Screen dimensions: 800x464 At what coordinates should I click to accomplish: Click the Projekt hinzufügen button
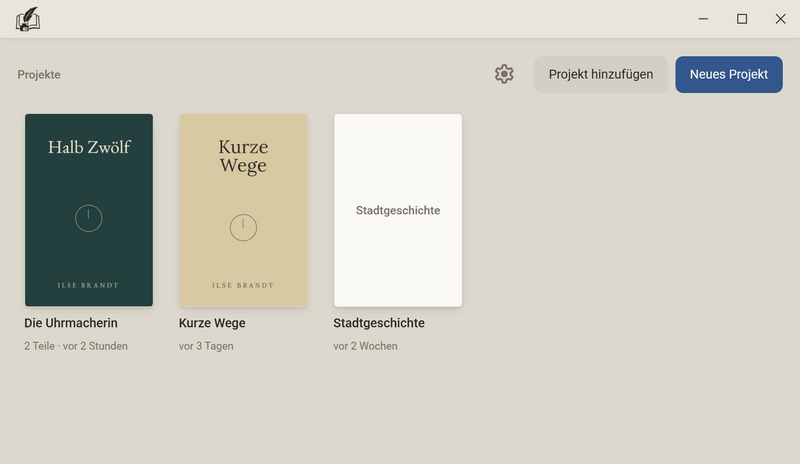[x=601, y=75]
